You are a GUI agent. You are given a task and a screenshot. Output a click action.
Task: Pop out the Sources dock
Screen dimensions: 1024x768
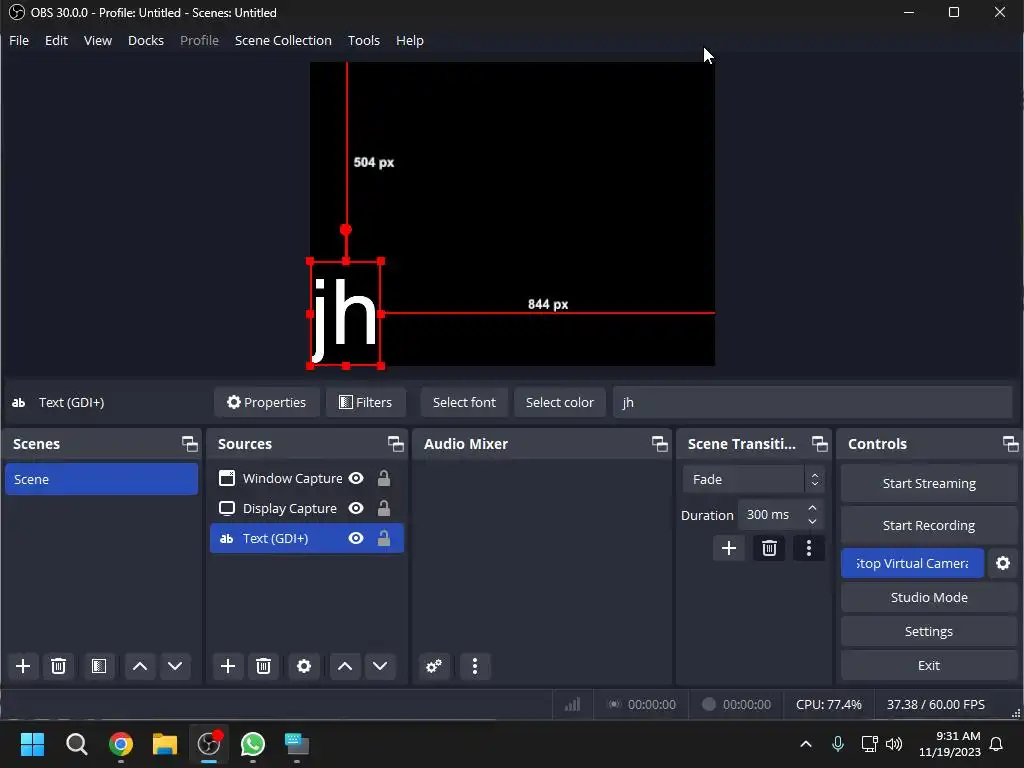(396, 444)
